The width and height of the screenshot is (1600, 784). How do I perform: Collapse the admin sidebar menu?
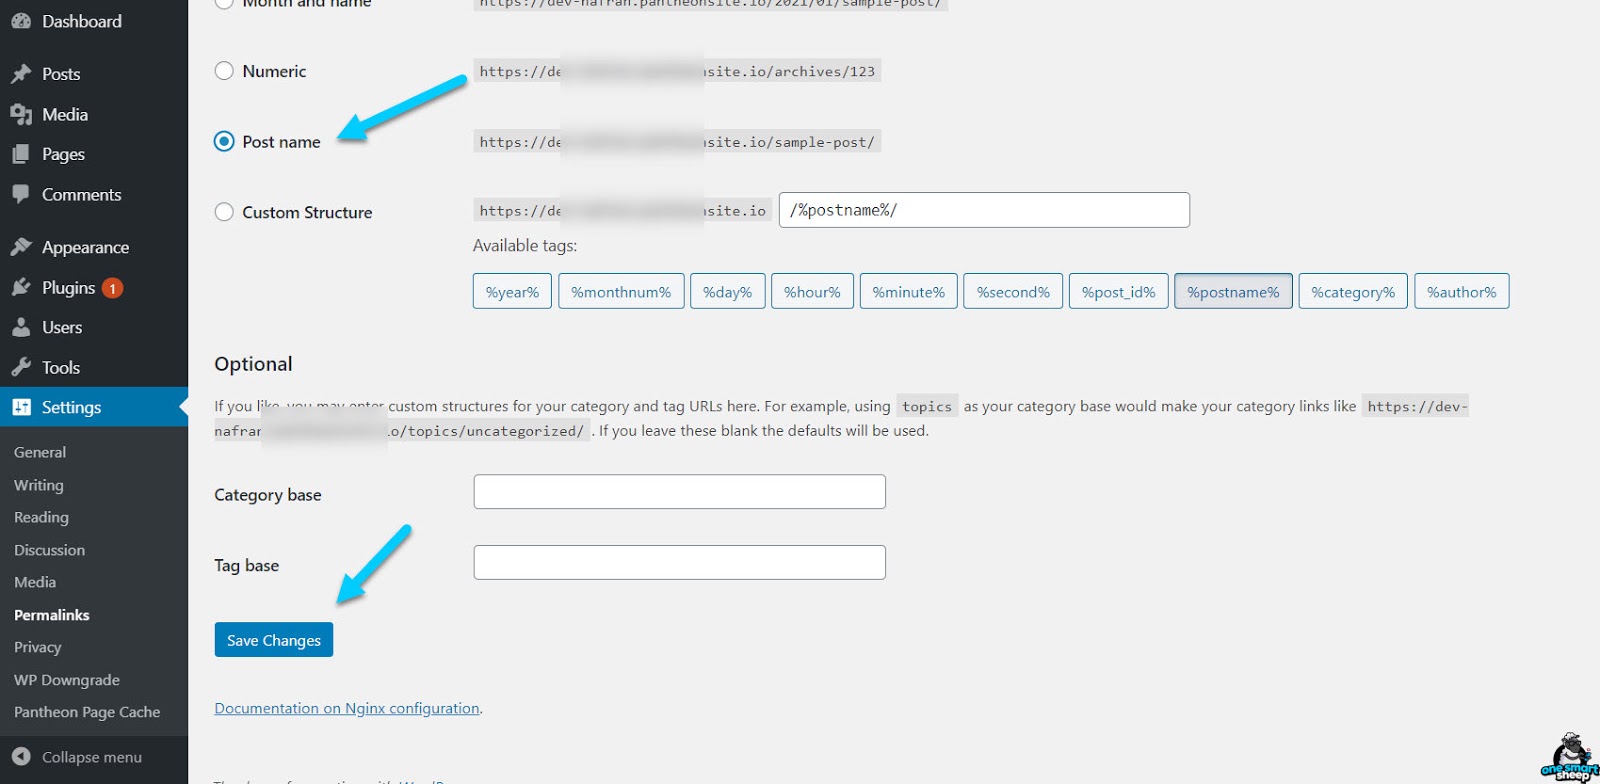[94, 757]
